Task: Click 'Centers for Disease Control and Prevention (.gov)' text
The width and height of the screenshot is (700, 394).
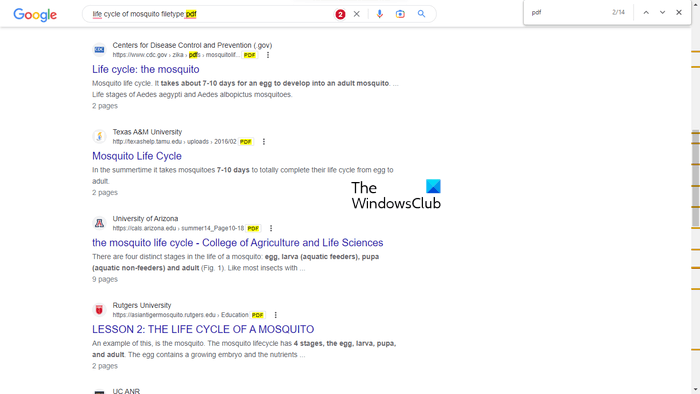Action: click(x=192, y=45)
